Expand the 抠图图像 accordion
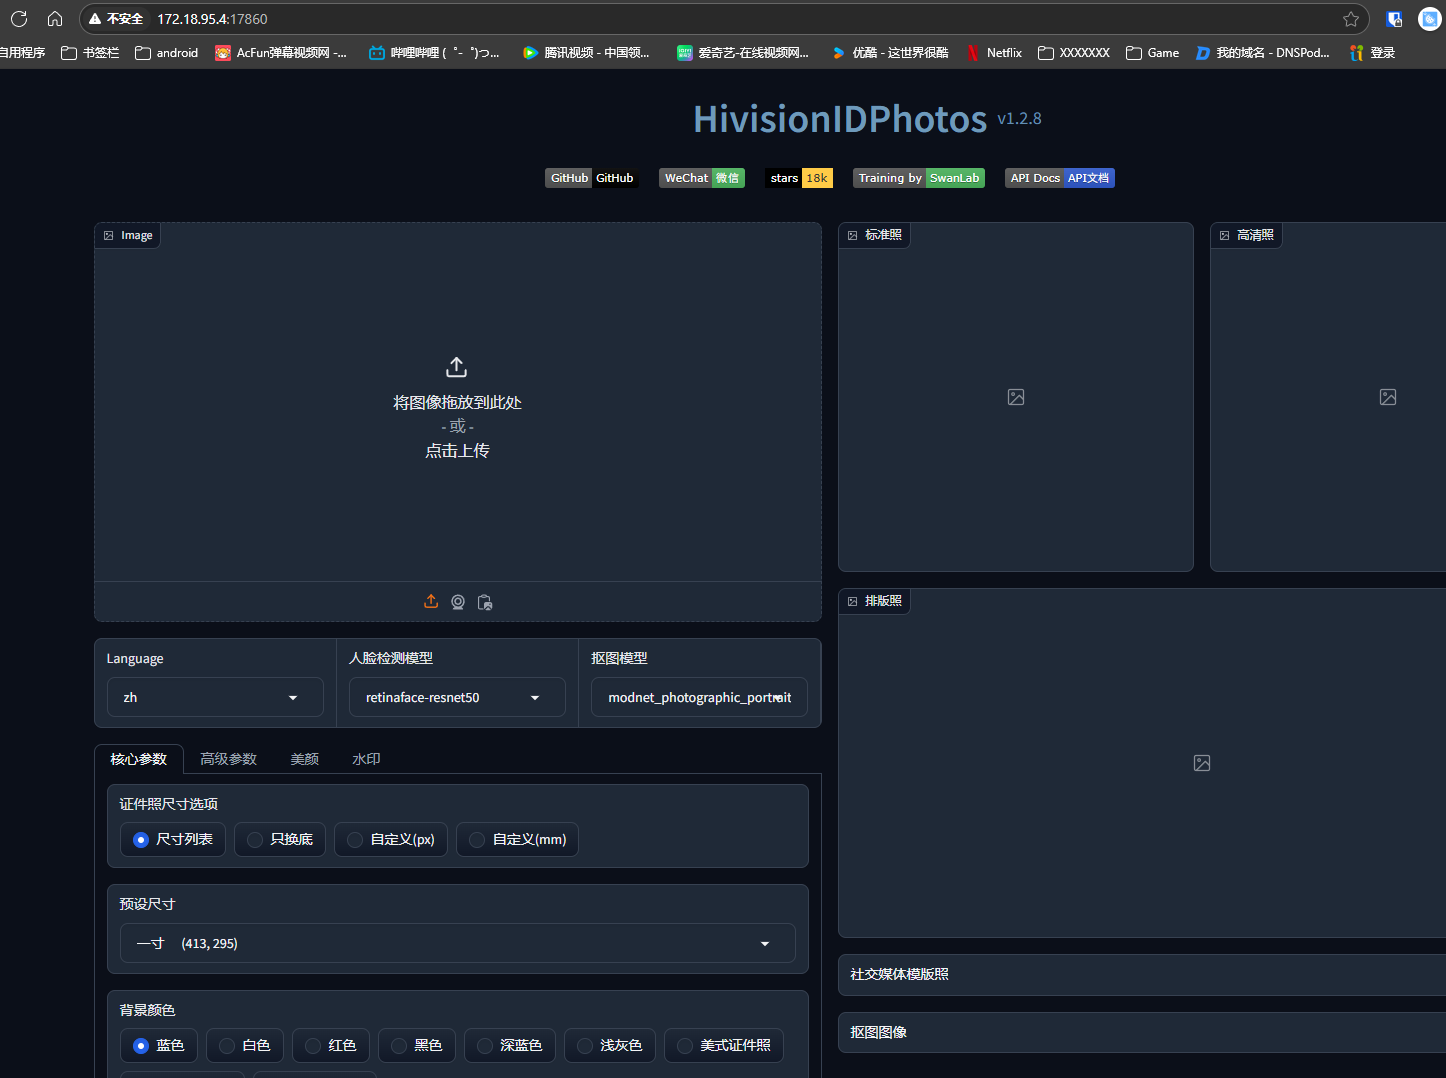The width and height of the screenshot is (1446, 1078). [1142, 1032]
